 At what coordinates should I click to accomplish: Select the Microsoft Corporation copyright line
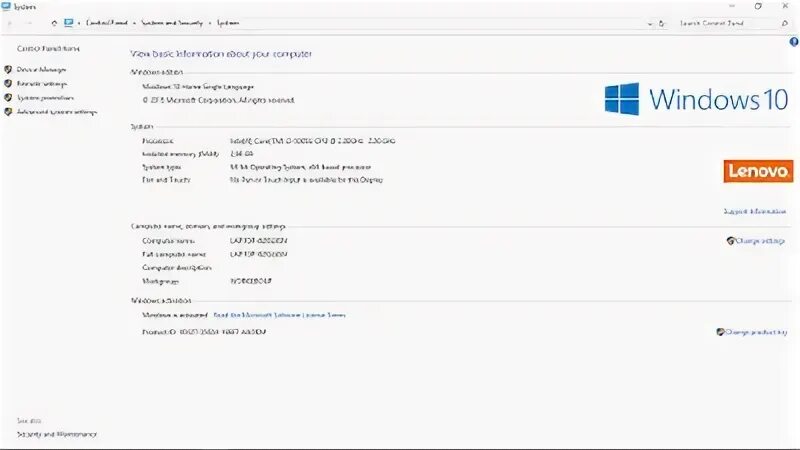218,100
